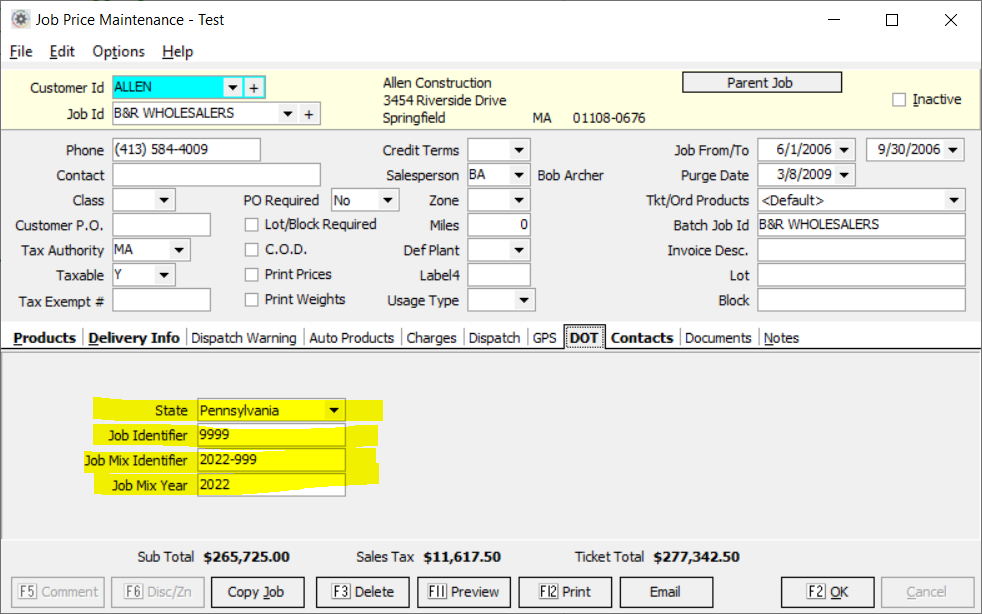
Task: Open the State dropdown showing Pennsylvania
Action: click(333, 410)
